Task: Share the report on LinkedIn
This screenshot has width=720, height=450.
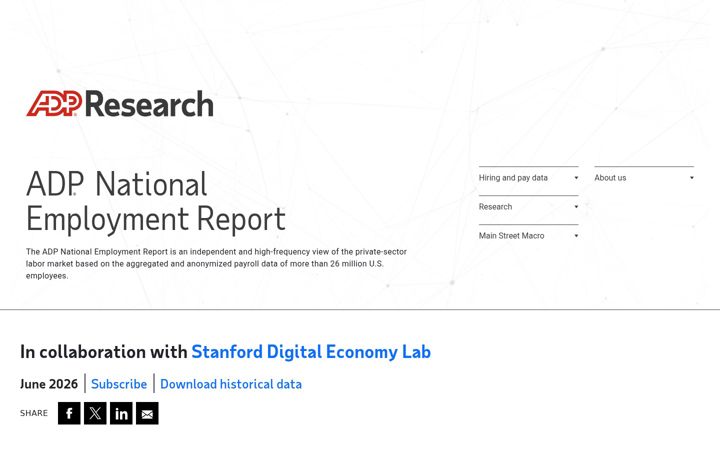Action: tap(121, 413)
